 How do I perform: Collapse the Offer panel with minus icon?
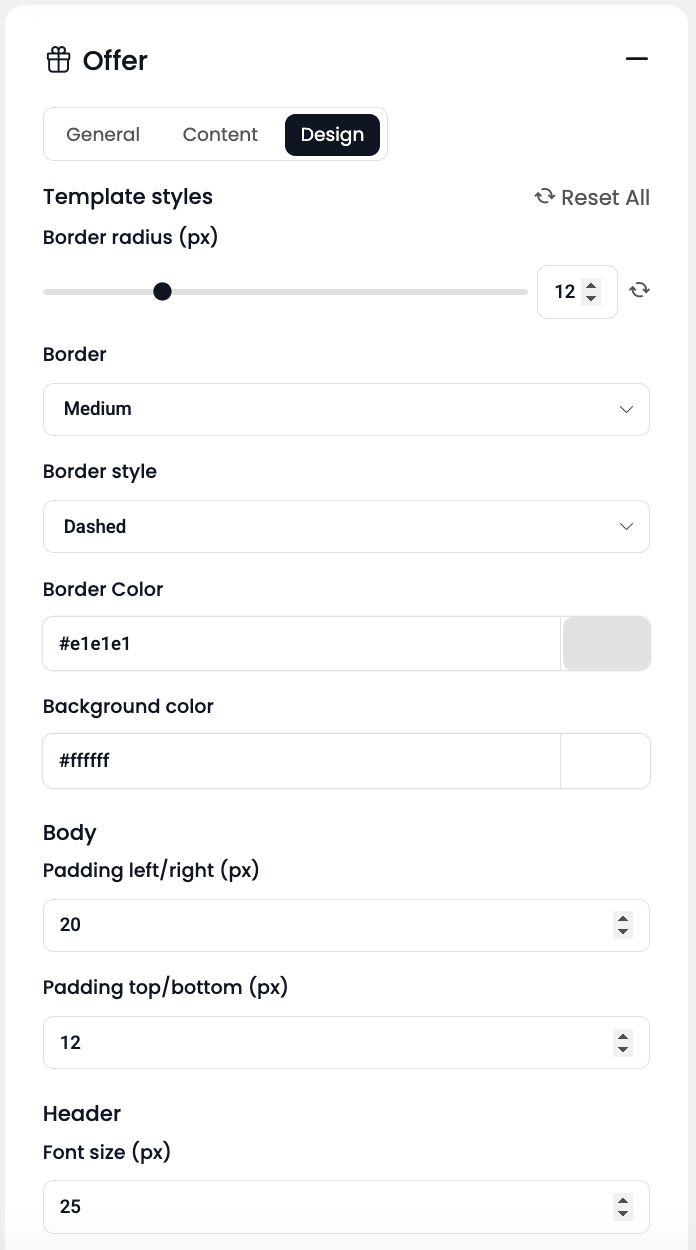[x=637, y=59]
